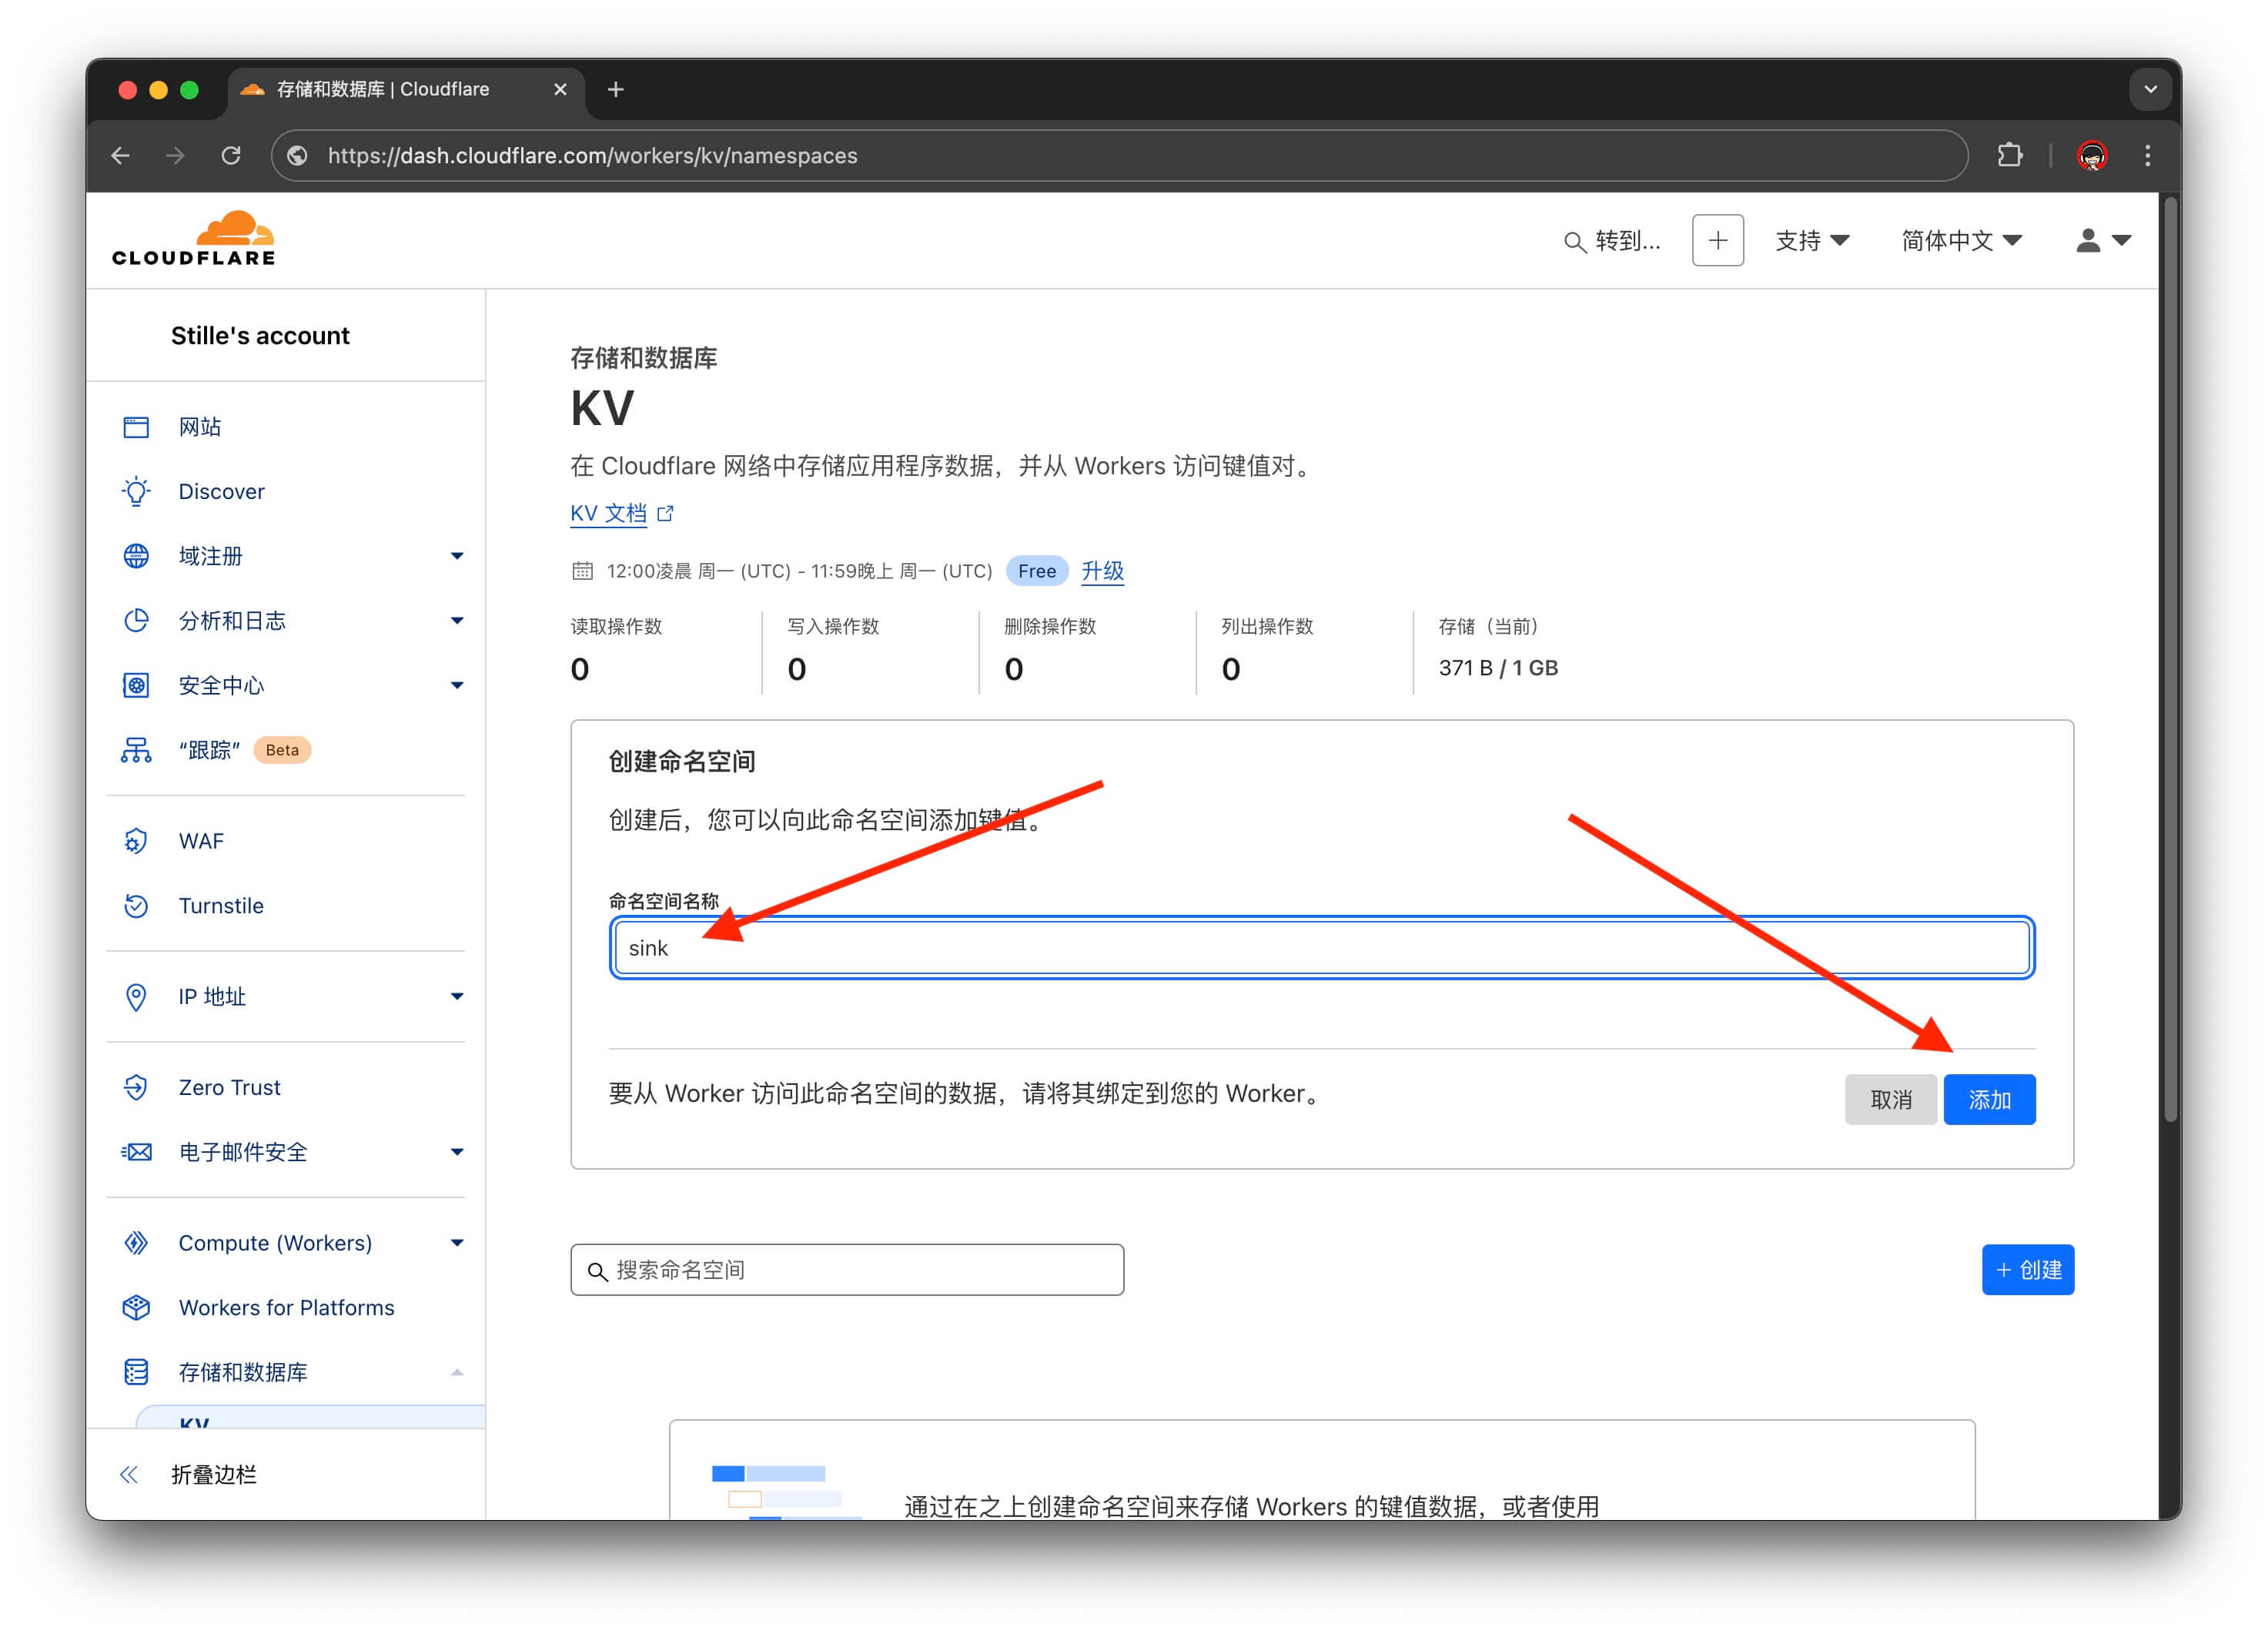Click the 电子邮件安全 envelope icon
Screen dimensions: 2268x1634
point(136,1152)
